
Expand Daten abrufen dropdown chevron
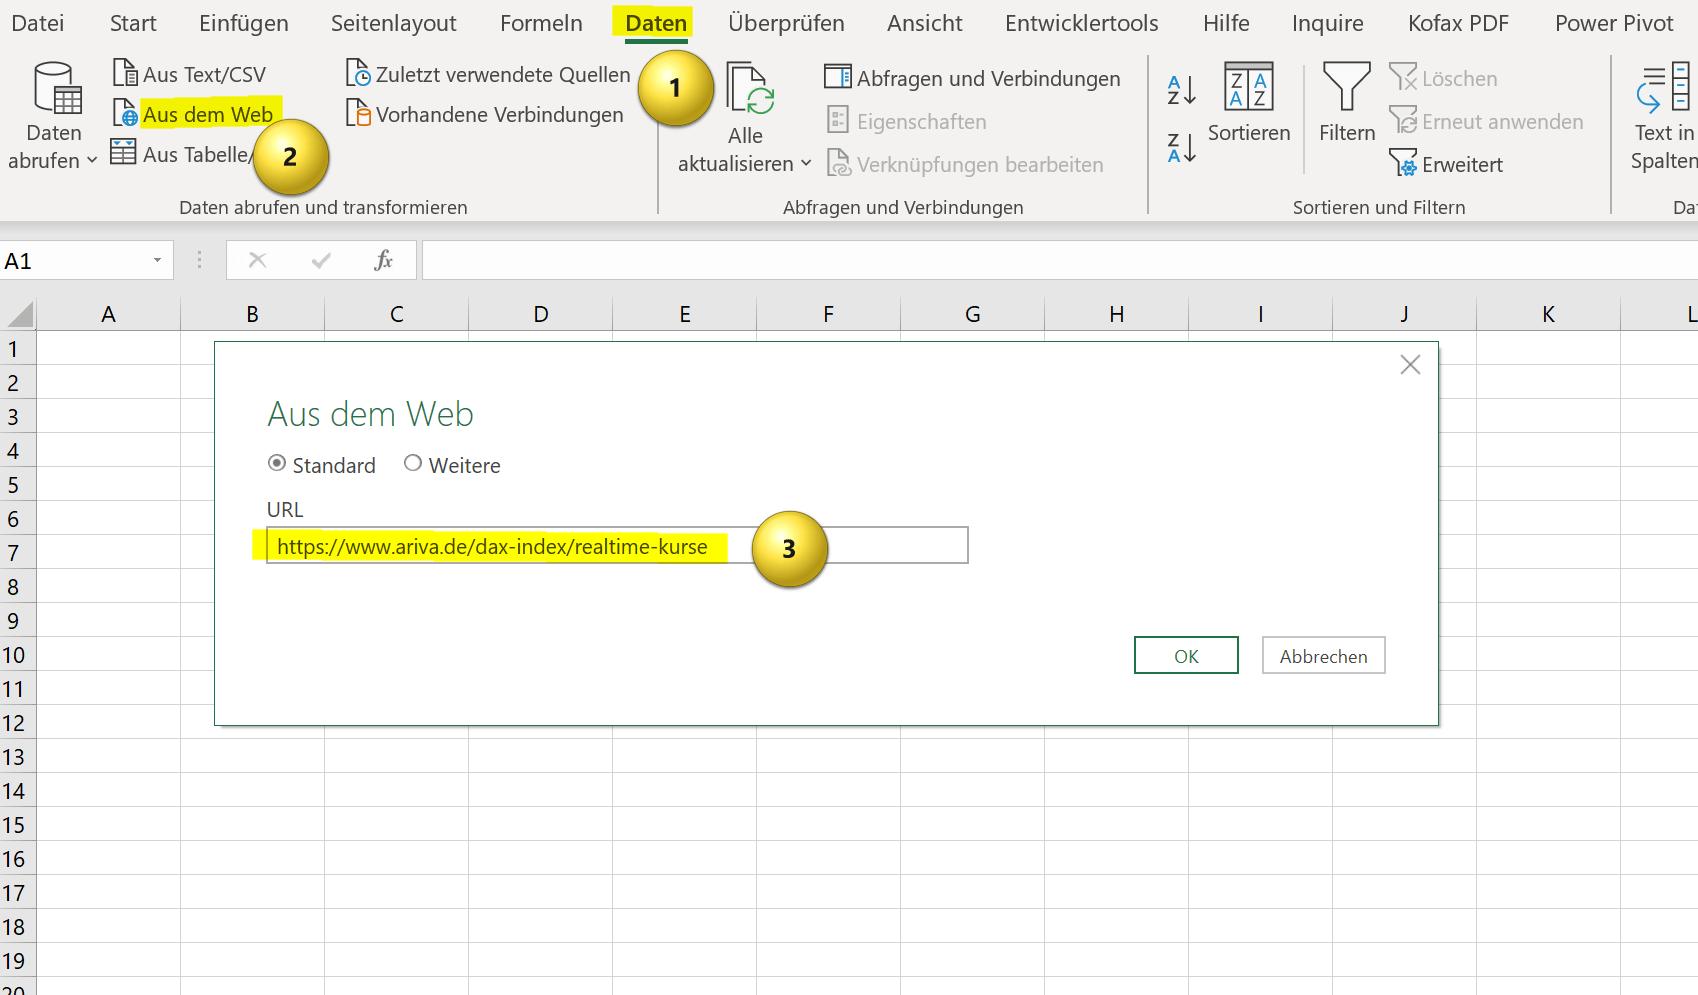(92, 160)
